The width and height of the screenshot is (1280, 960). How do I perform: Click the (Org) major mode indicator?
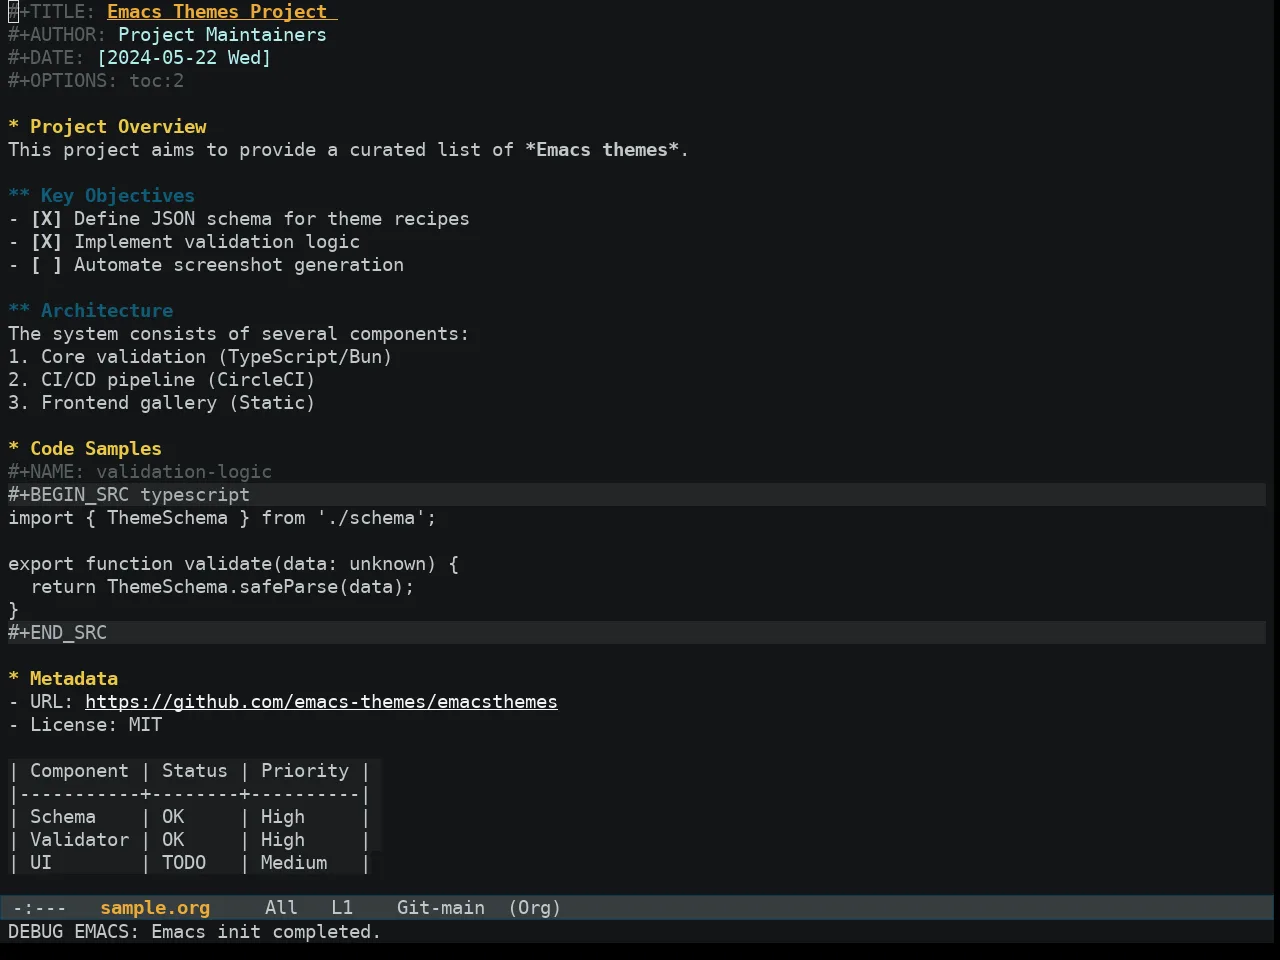tap(534, 908)
